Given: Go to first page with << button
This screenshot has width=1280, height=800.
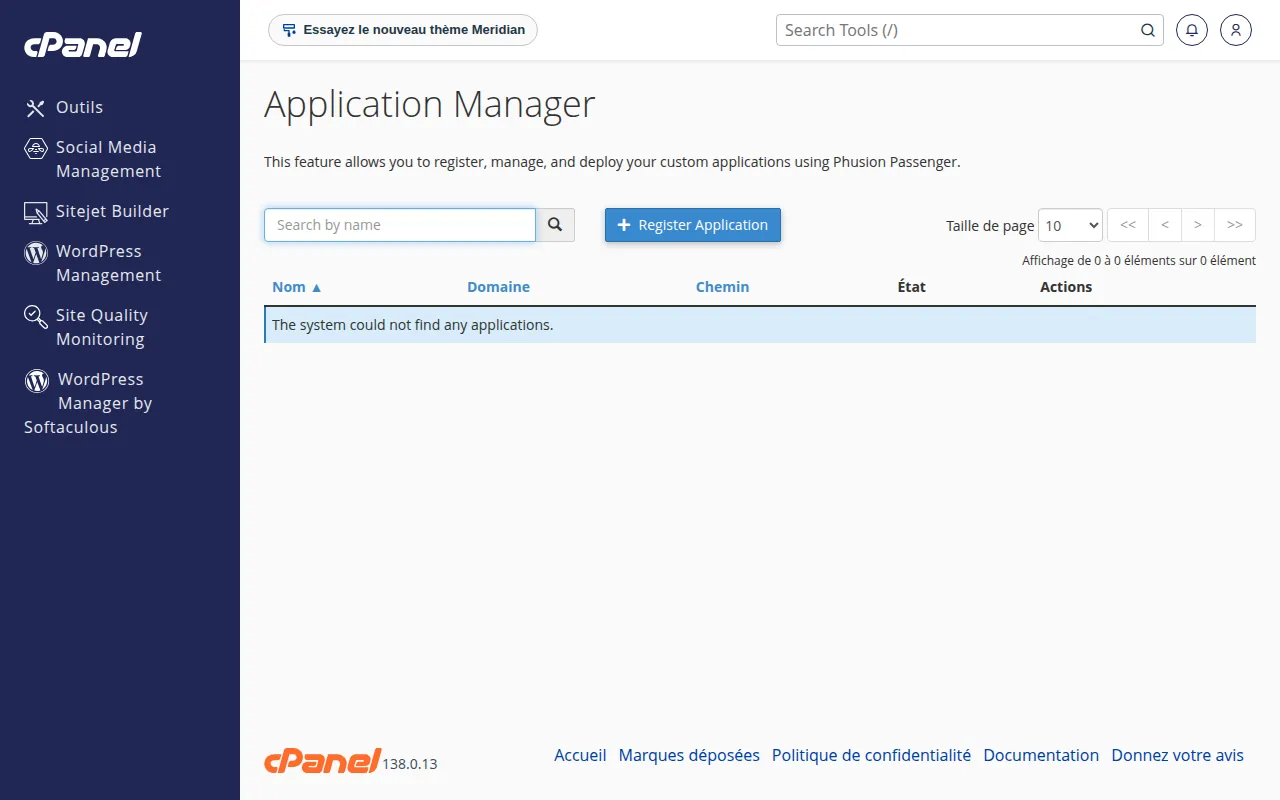Looking at the screenshot, I should click(1128, 225).
